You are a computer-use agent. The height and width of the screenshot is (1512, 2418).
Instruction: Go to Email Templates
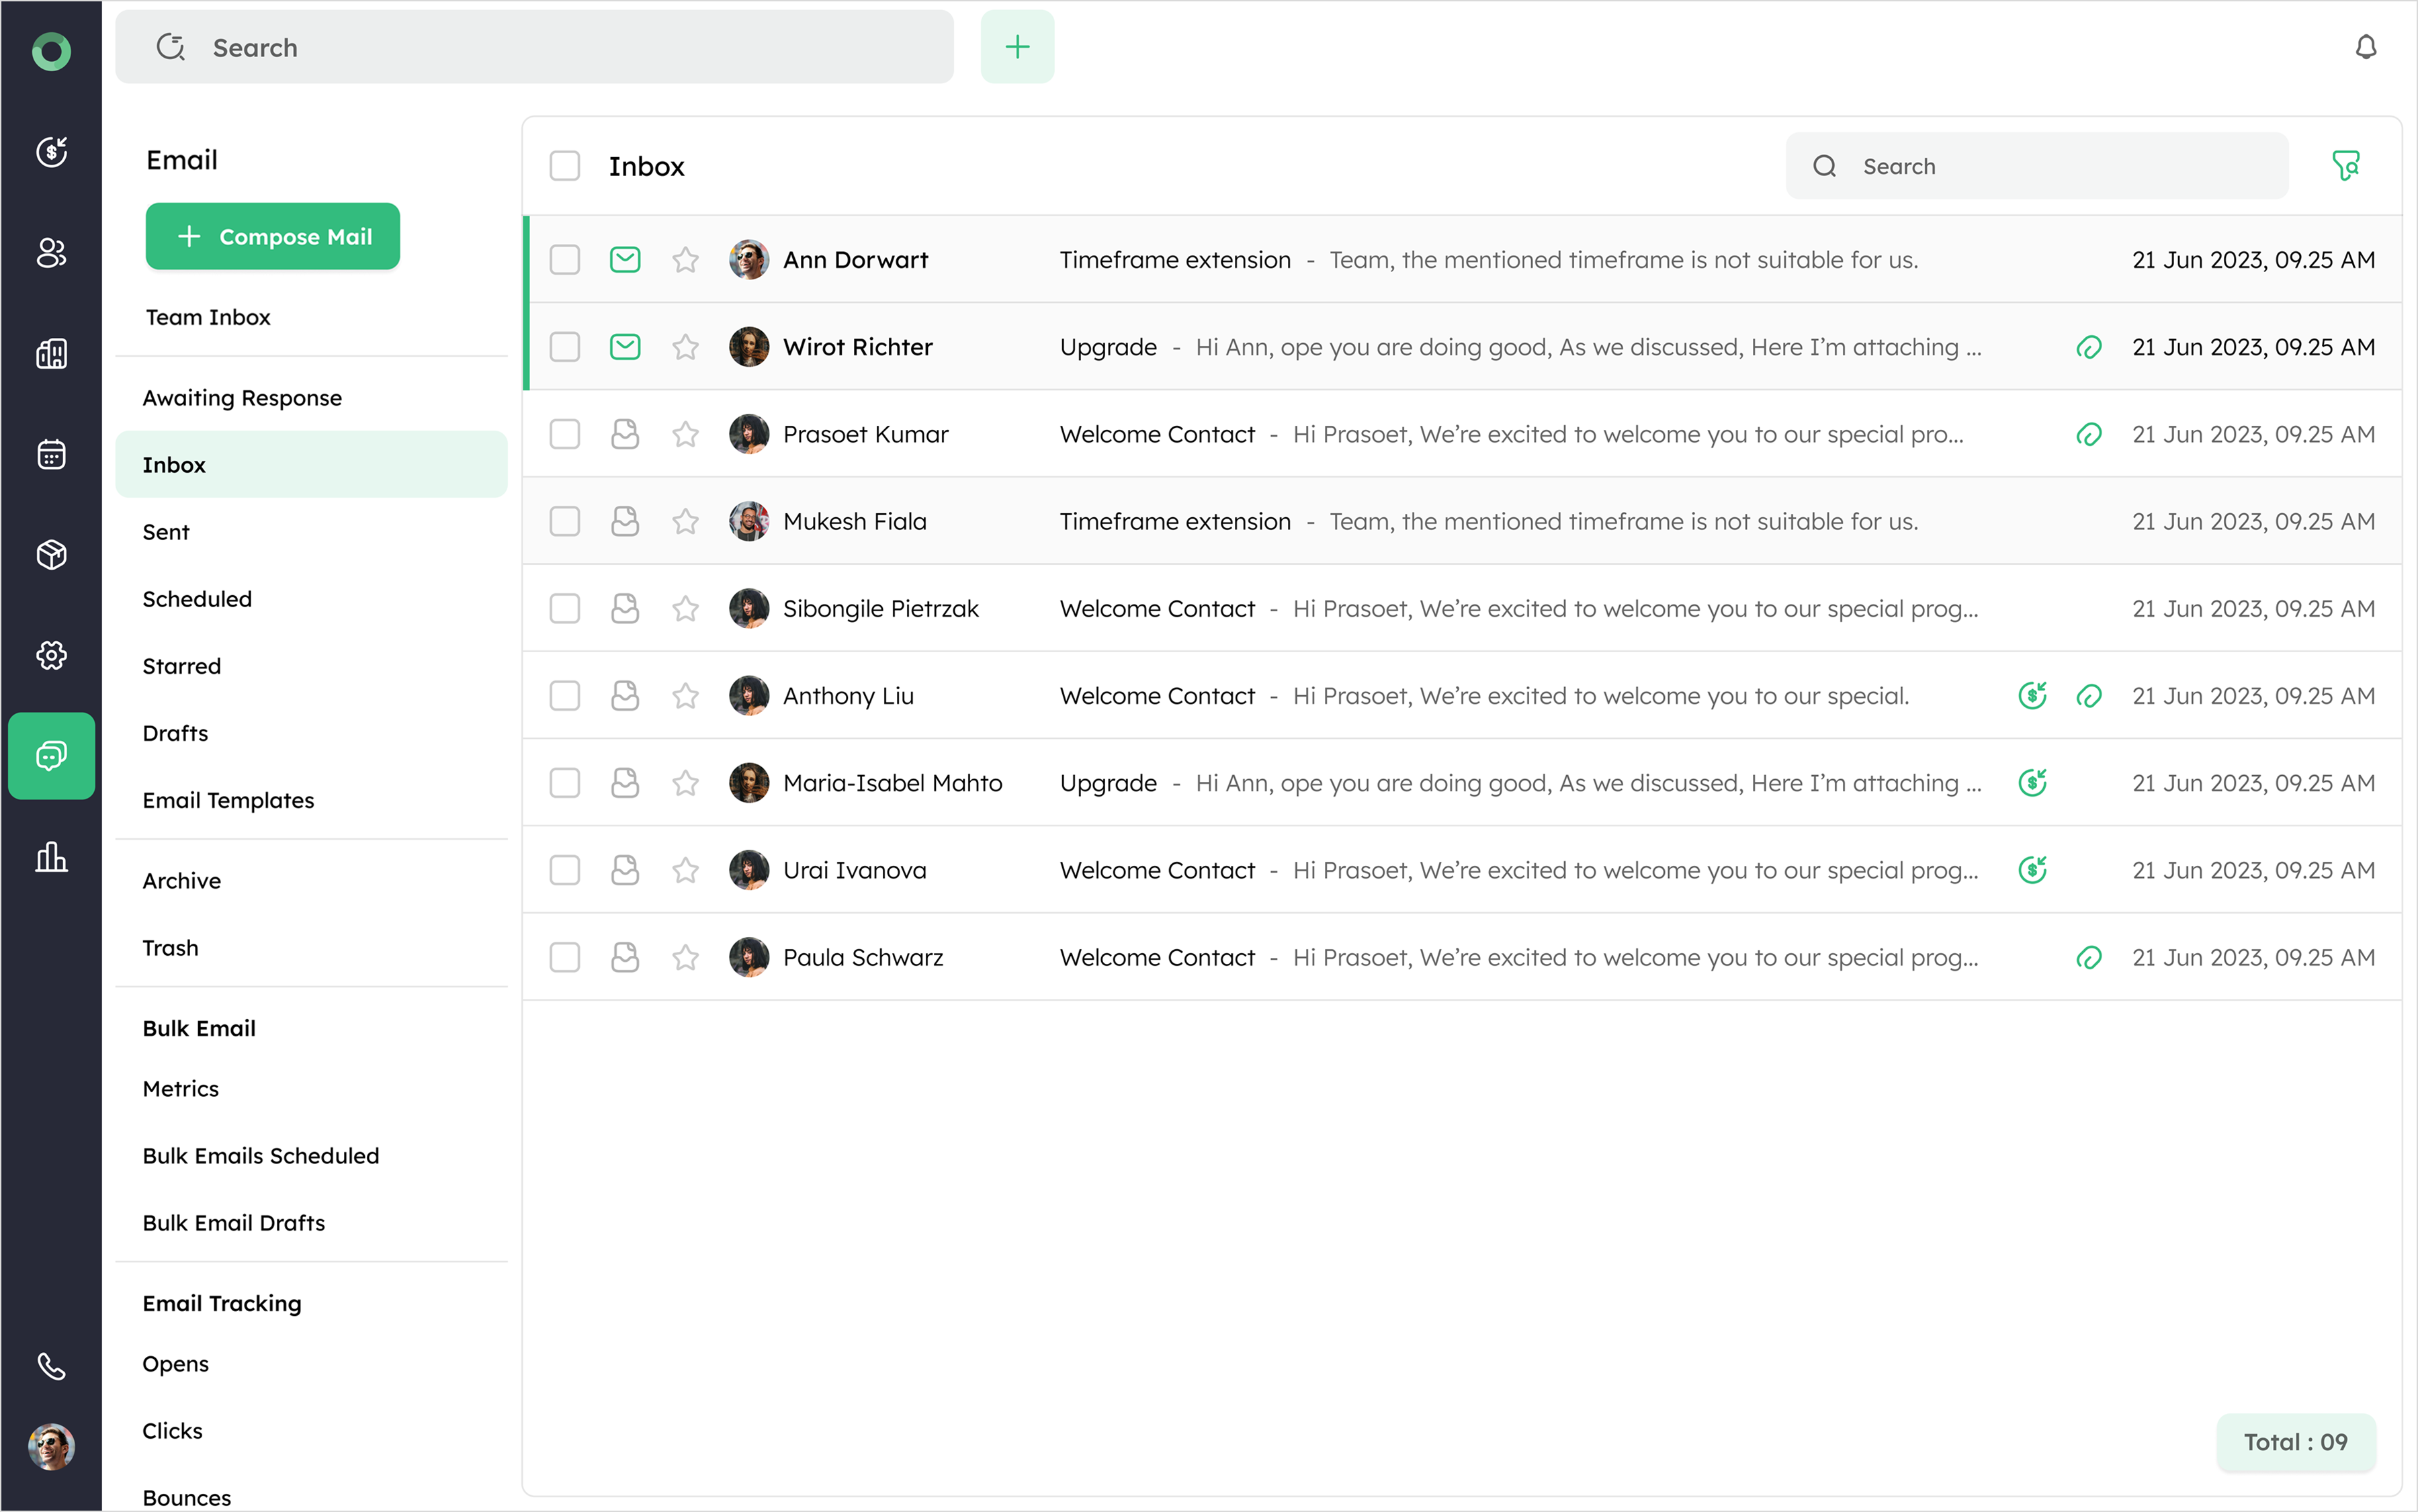point(228,800)
